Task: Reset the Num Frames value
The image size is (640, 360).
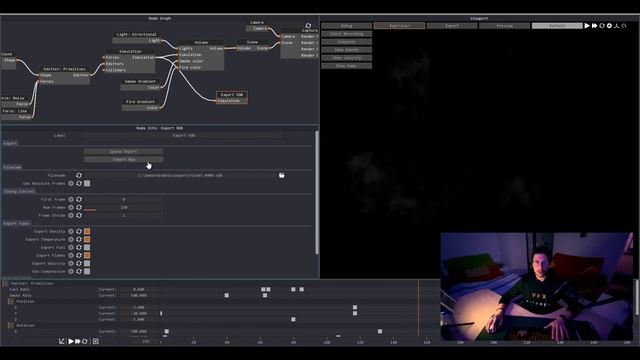Action: (79, 207)
